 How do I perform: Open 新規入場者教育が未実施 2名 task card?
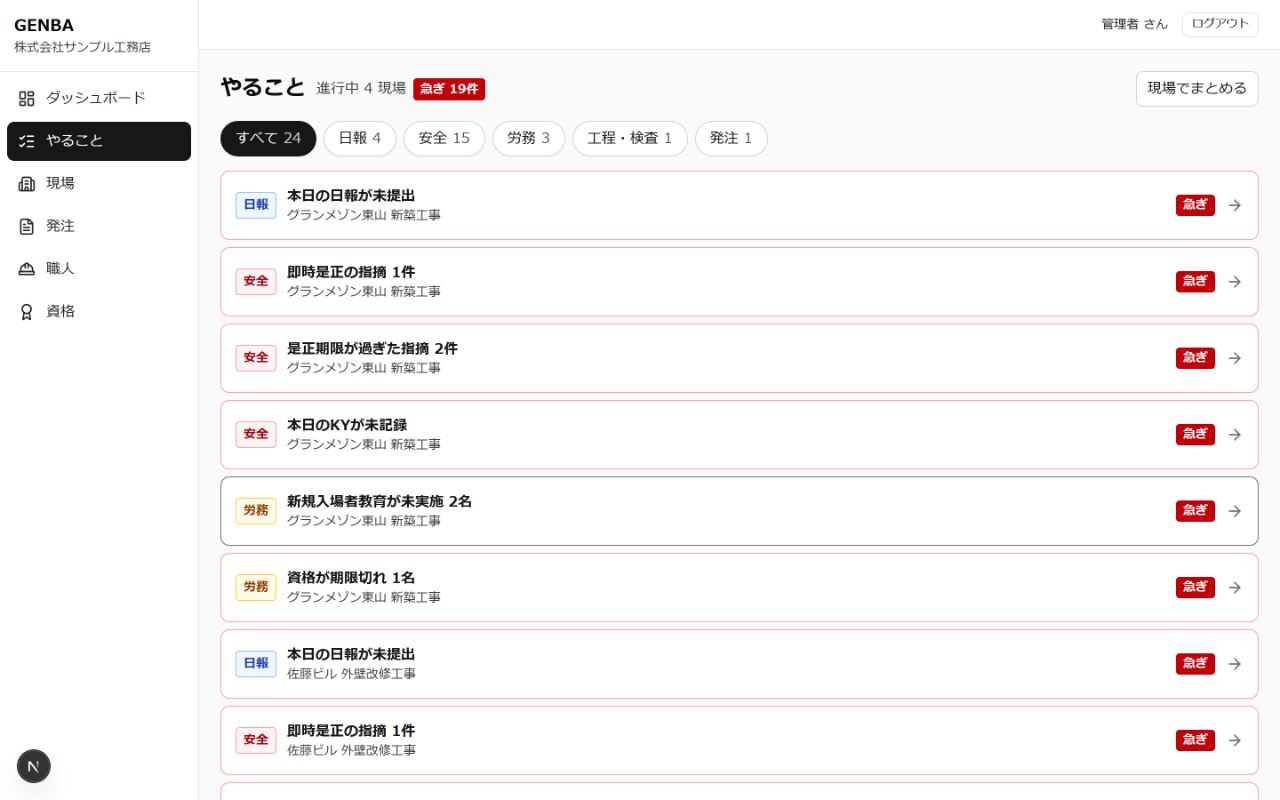pos(739,511)
